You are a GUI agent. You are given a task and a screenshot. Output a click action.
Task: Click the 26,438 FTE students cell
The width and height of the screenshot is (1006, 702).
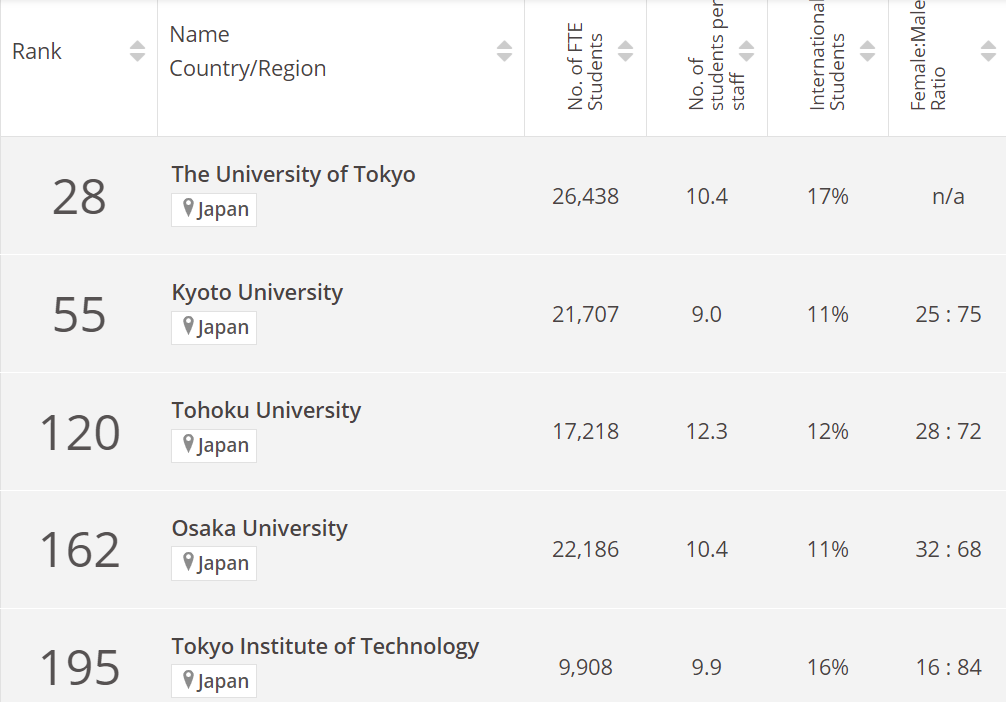pyautogui.click(x=585, y=196)
